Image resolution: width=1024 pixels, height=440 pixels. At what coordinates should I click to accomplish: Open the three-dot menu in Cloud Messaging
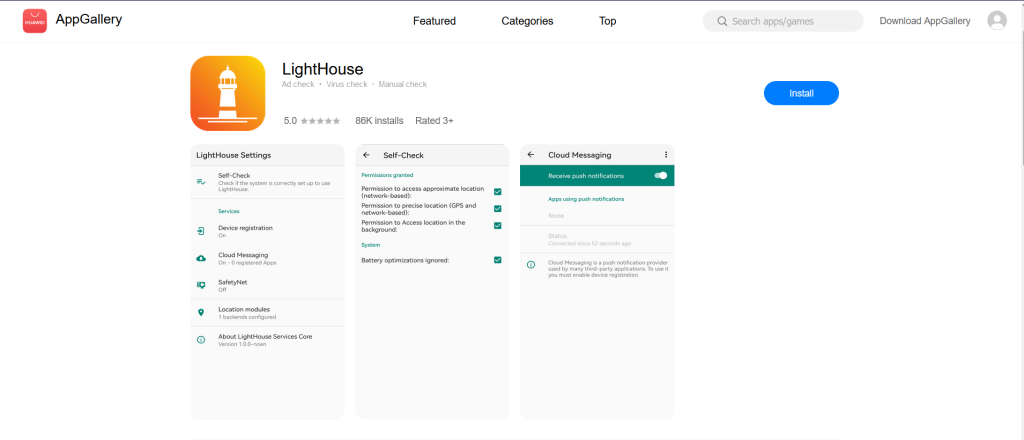(x=665, y=155)
